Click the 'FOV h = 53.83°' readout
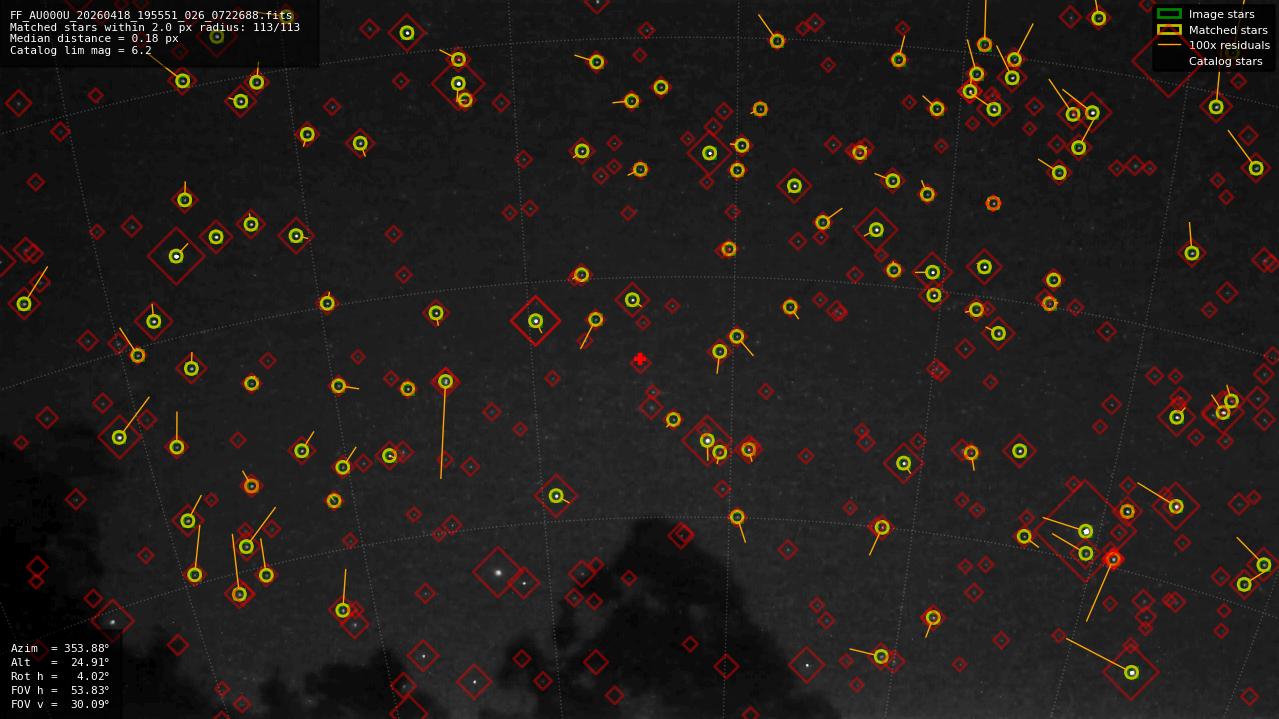The width and height of the screenshot is (1279, 719). pyautogui.click(x=60, y=690)
